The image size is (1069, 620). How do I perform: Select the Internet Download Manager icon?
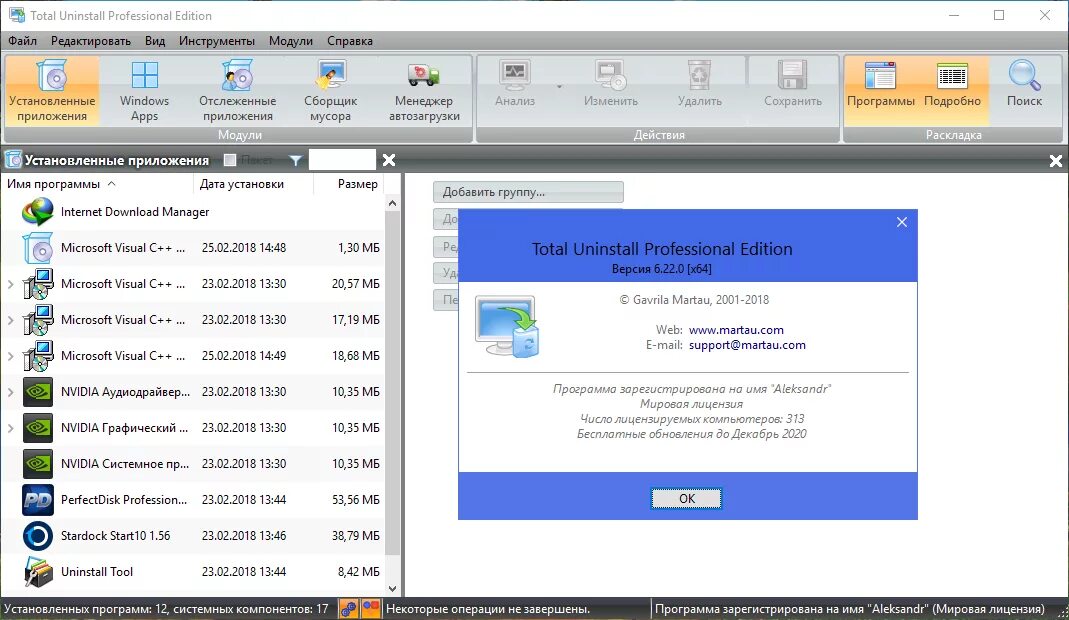click(37, 212)
